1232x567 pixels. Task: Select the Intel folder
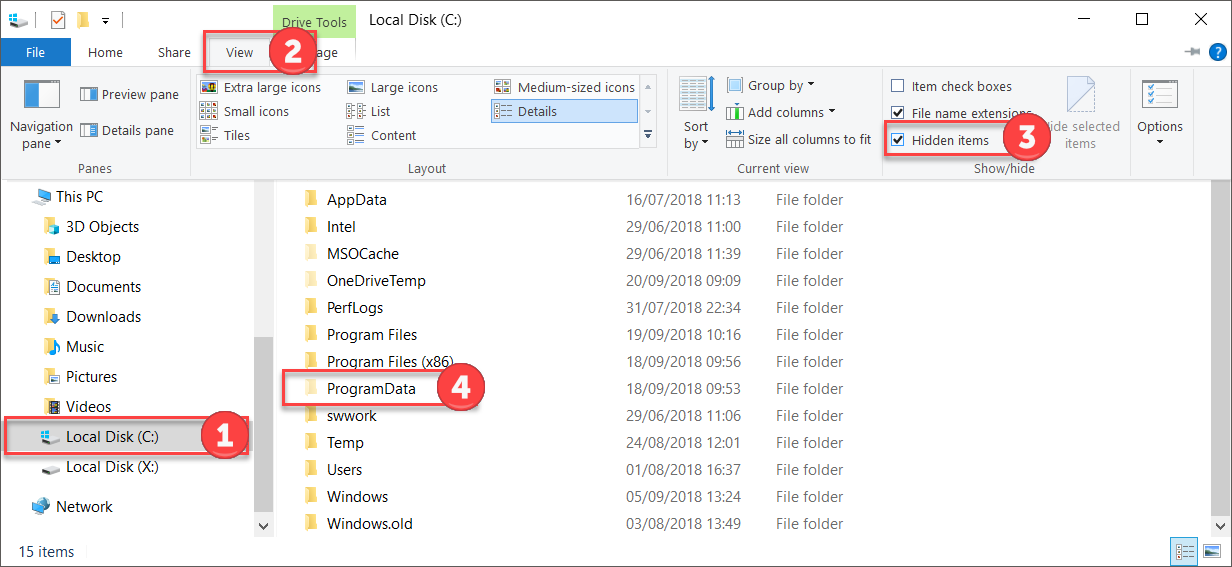tap(341, 227)
